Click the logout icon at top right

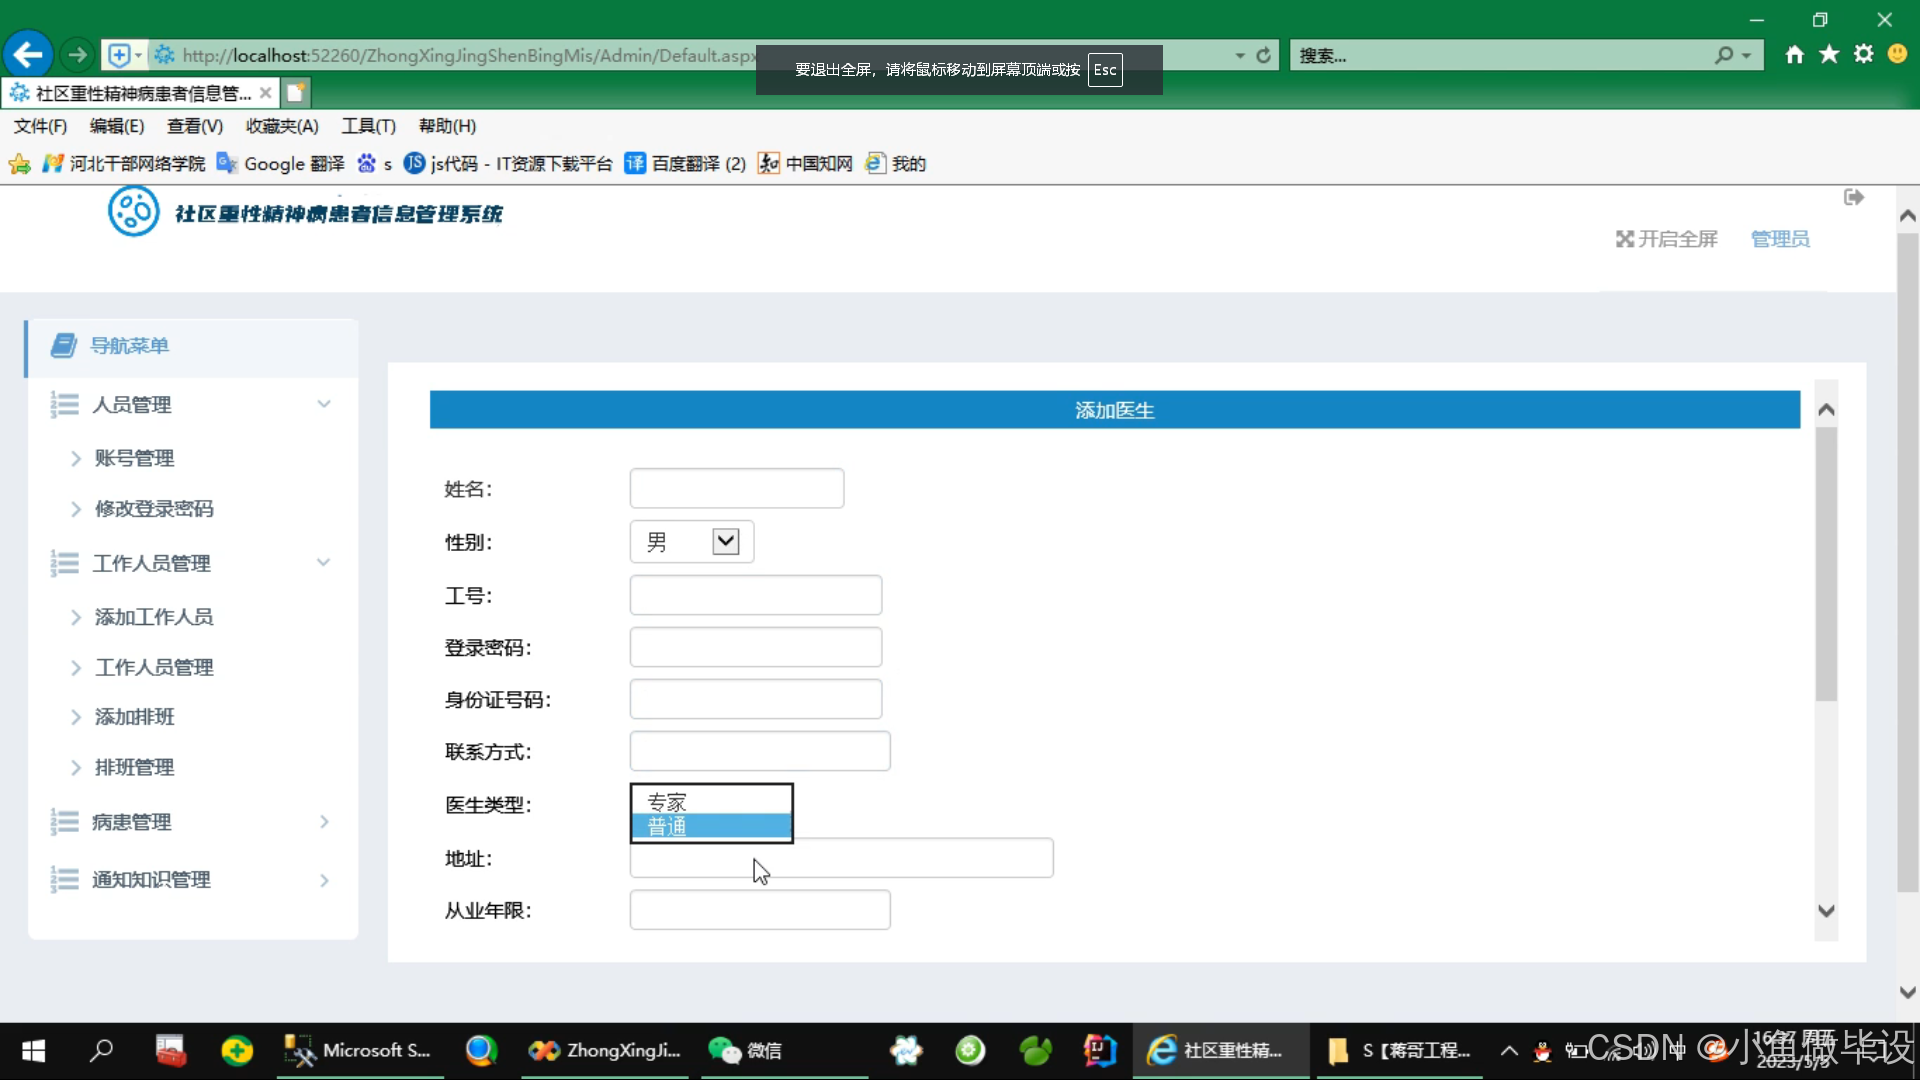[1853, 197]
